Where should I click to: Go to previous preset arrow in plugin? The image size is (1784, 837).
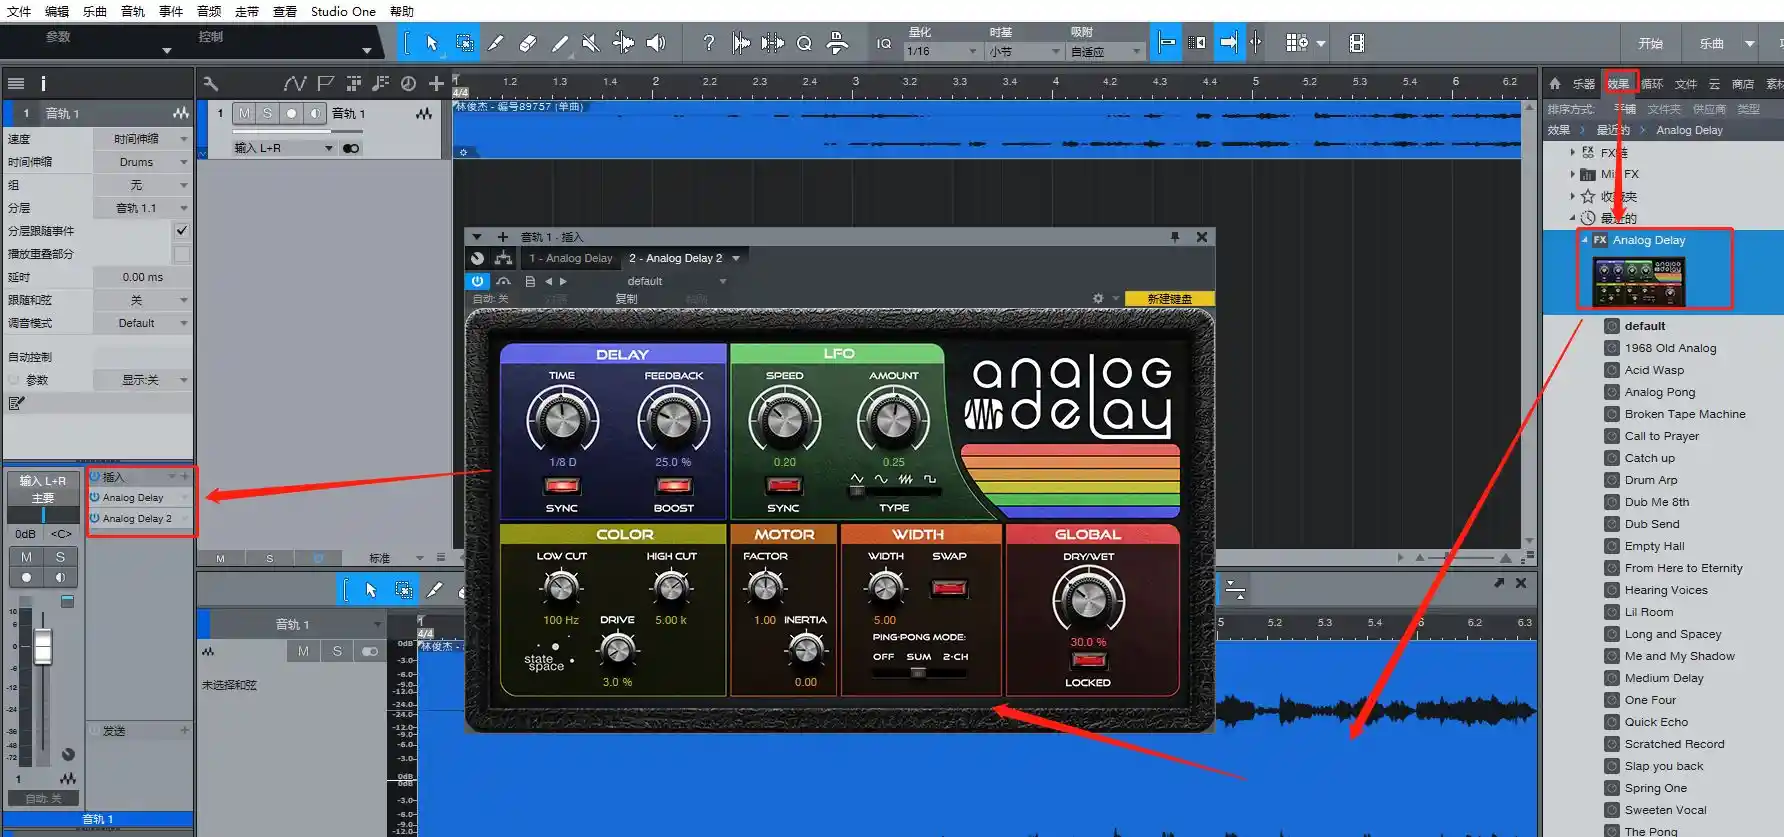point(548,281)
